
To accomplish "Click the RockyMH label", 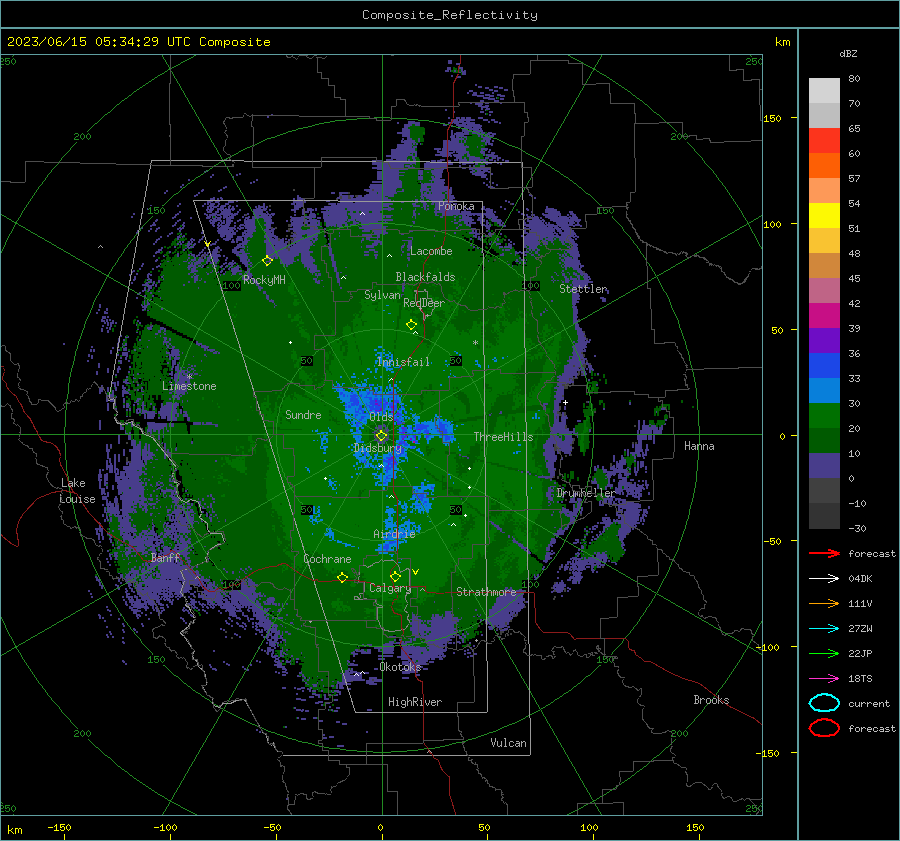I will point(264,280).
